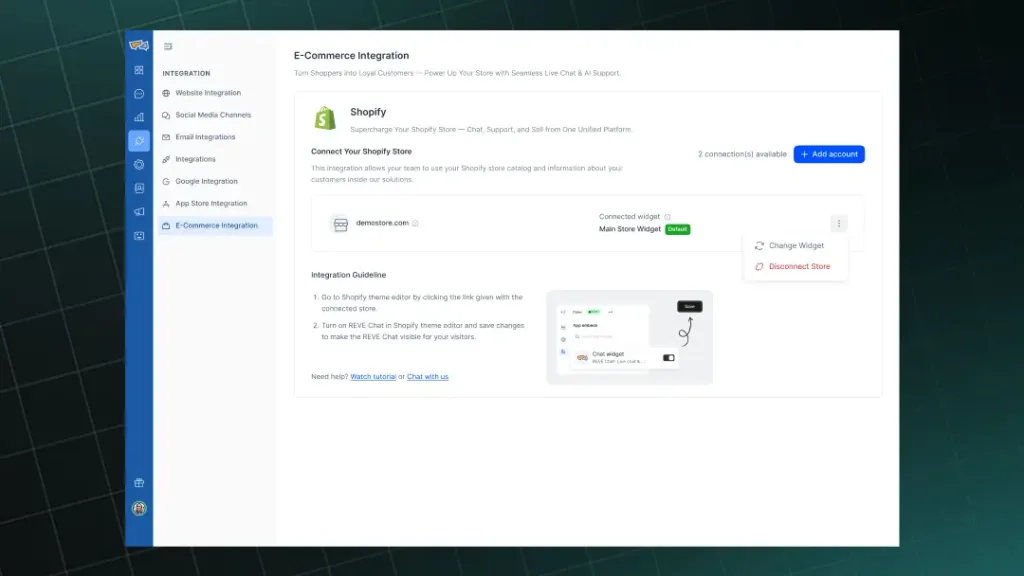Click the settings gear icon in sidebar

[x=139, y=164]
